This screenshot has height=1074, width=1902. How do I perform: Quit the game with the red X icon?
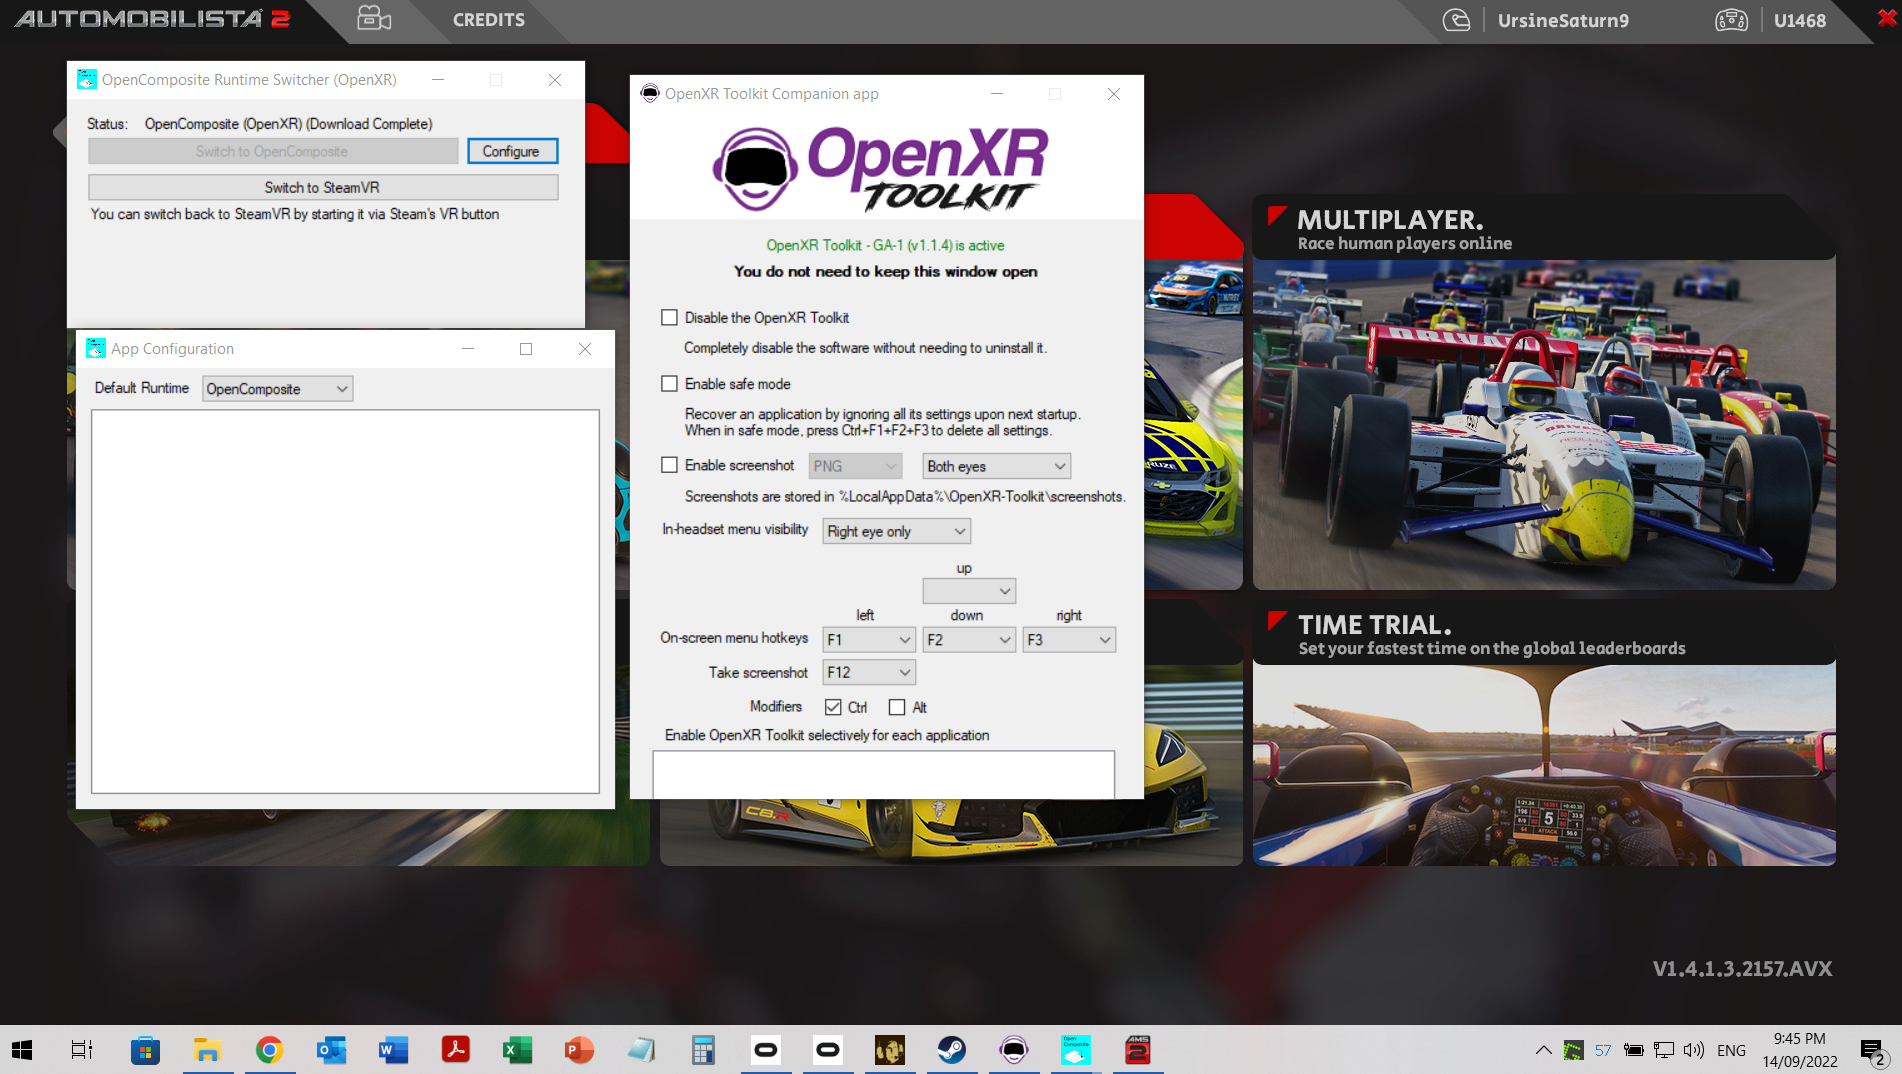1887,18
